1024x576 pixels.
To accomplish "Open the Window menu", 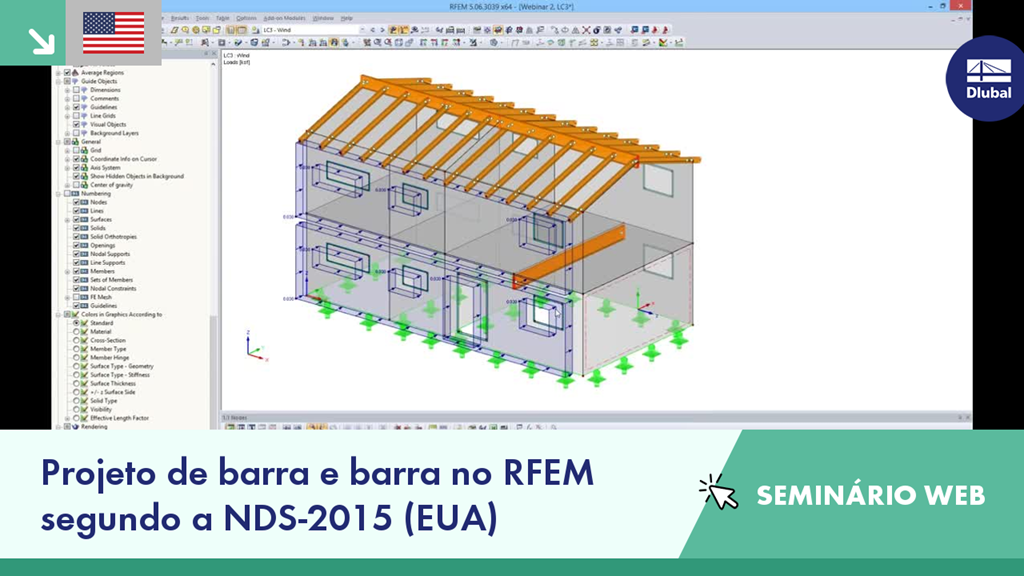I will (323, 18).
